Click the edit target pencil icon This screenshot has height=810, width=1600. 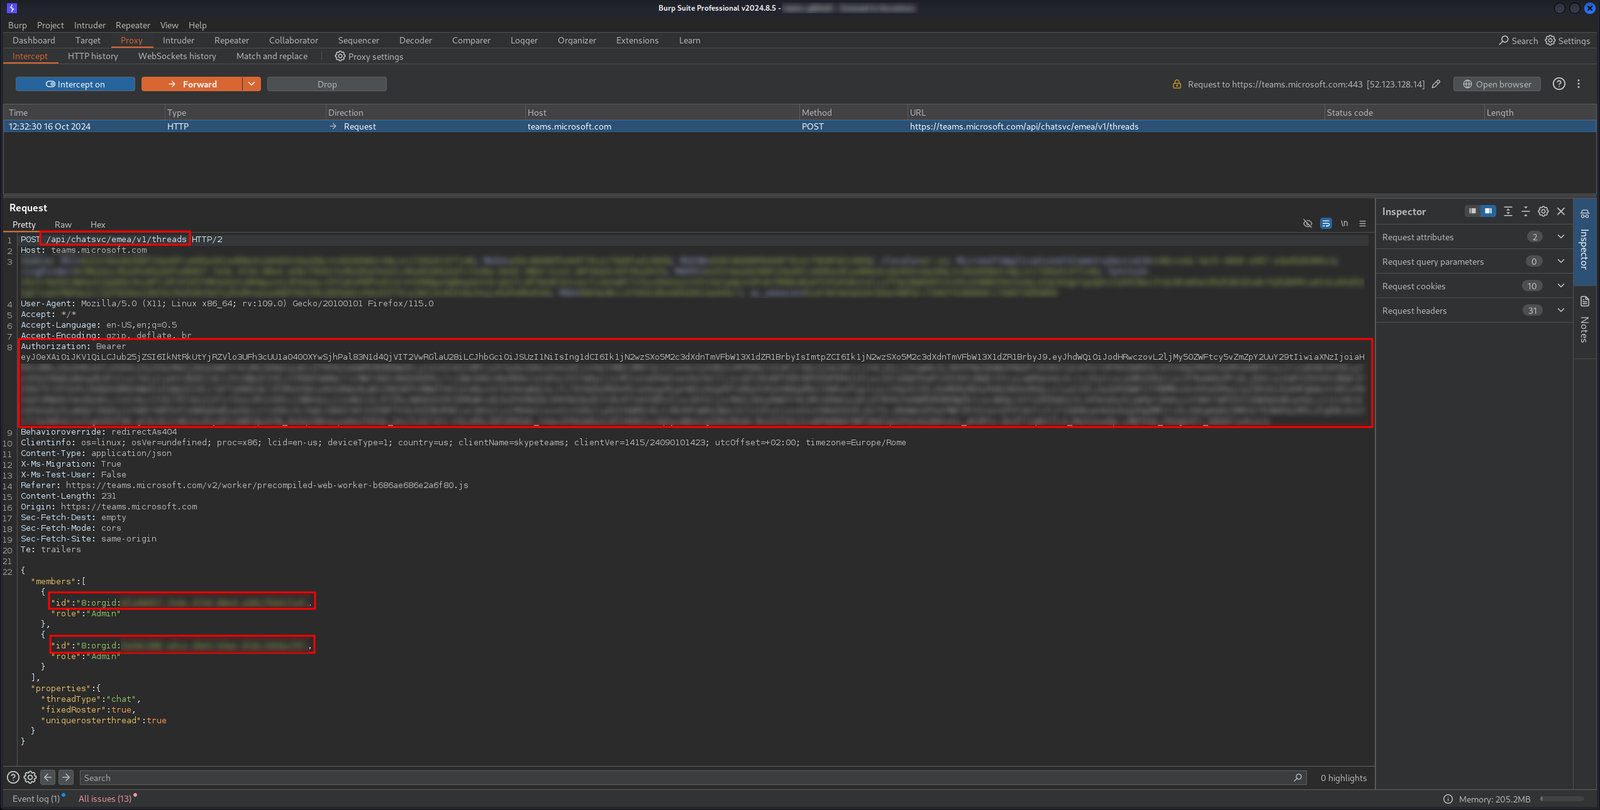point(1436,84)
